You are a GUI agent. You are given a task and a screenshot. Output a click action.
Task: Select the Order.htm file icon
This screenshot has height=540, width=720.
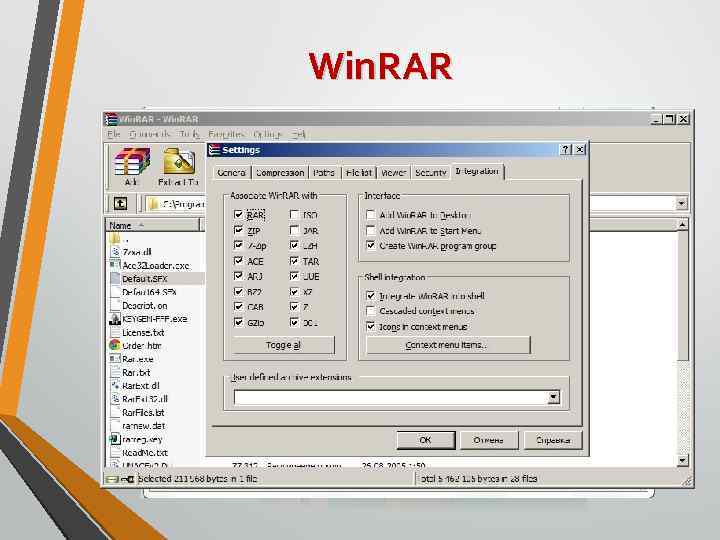pos(115,345)
